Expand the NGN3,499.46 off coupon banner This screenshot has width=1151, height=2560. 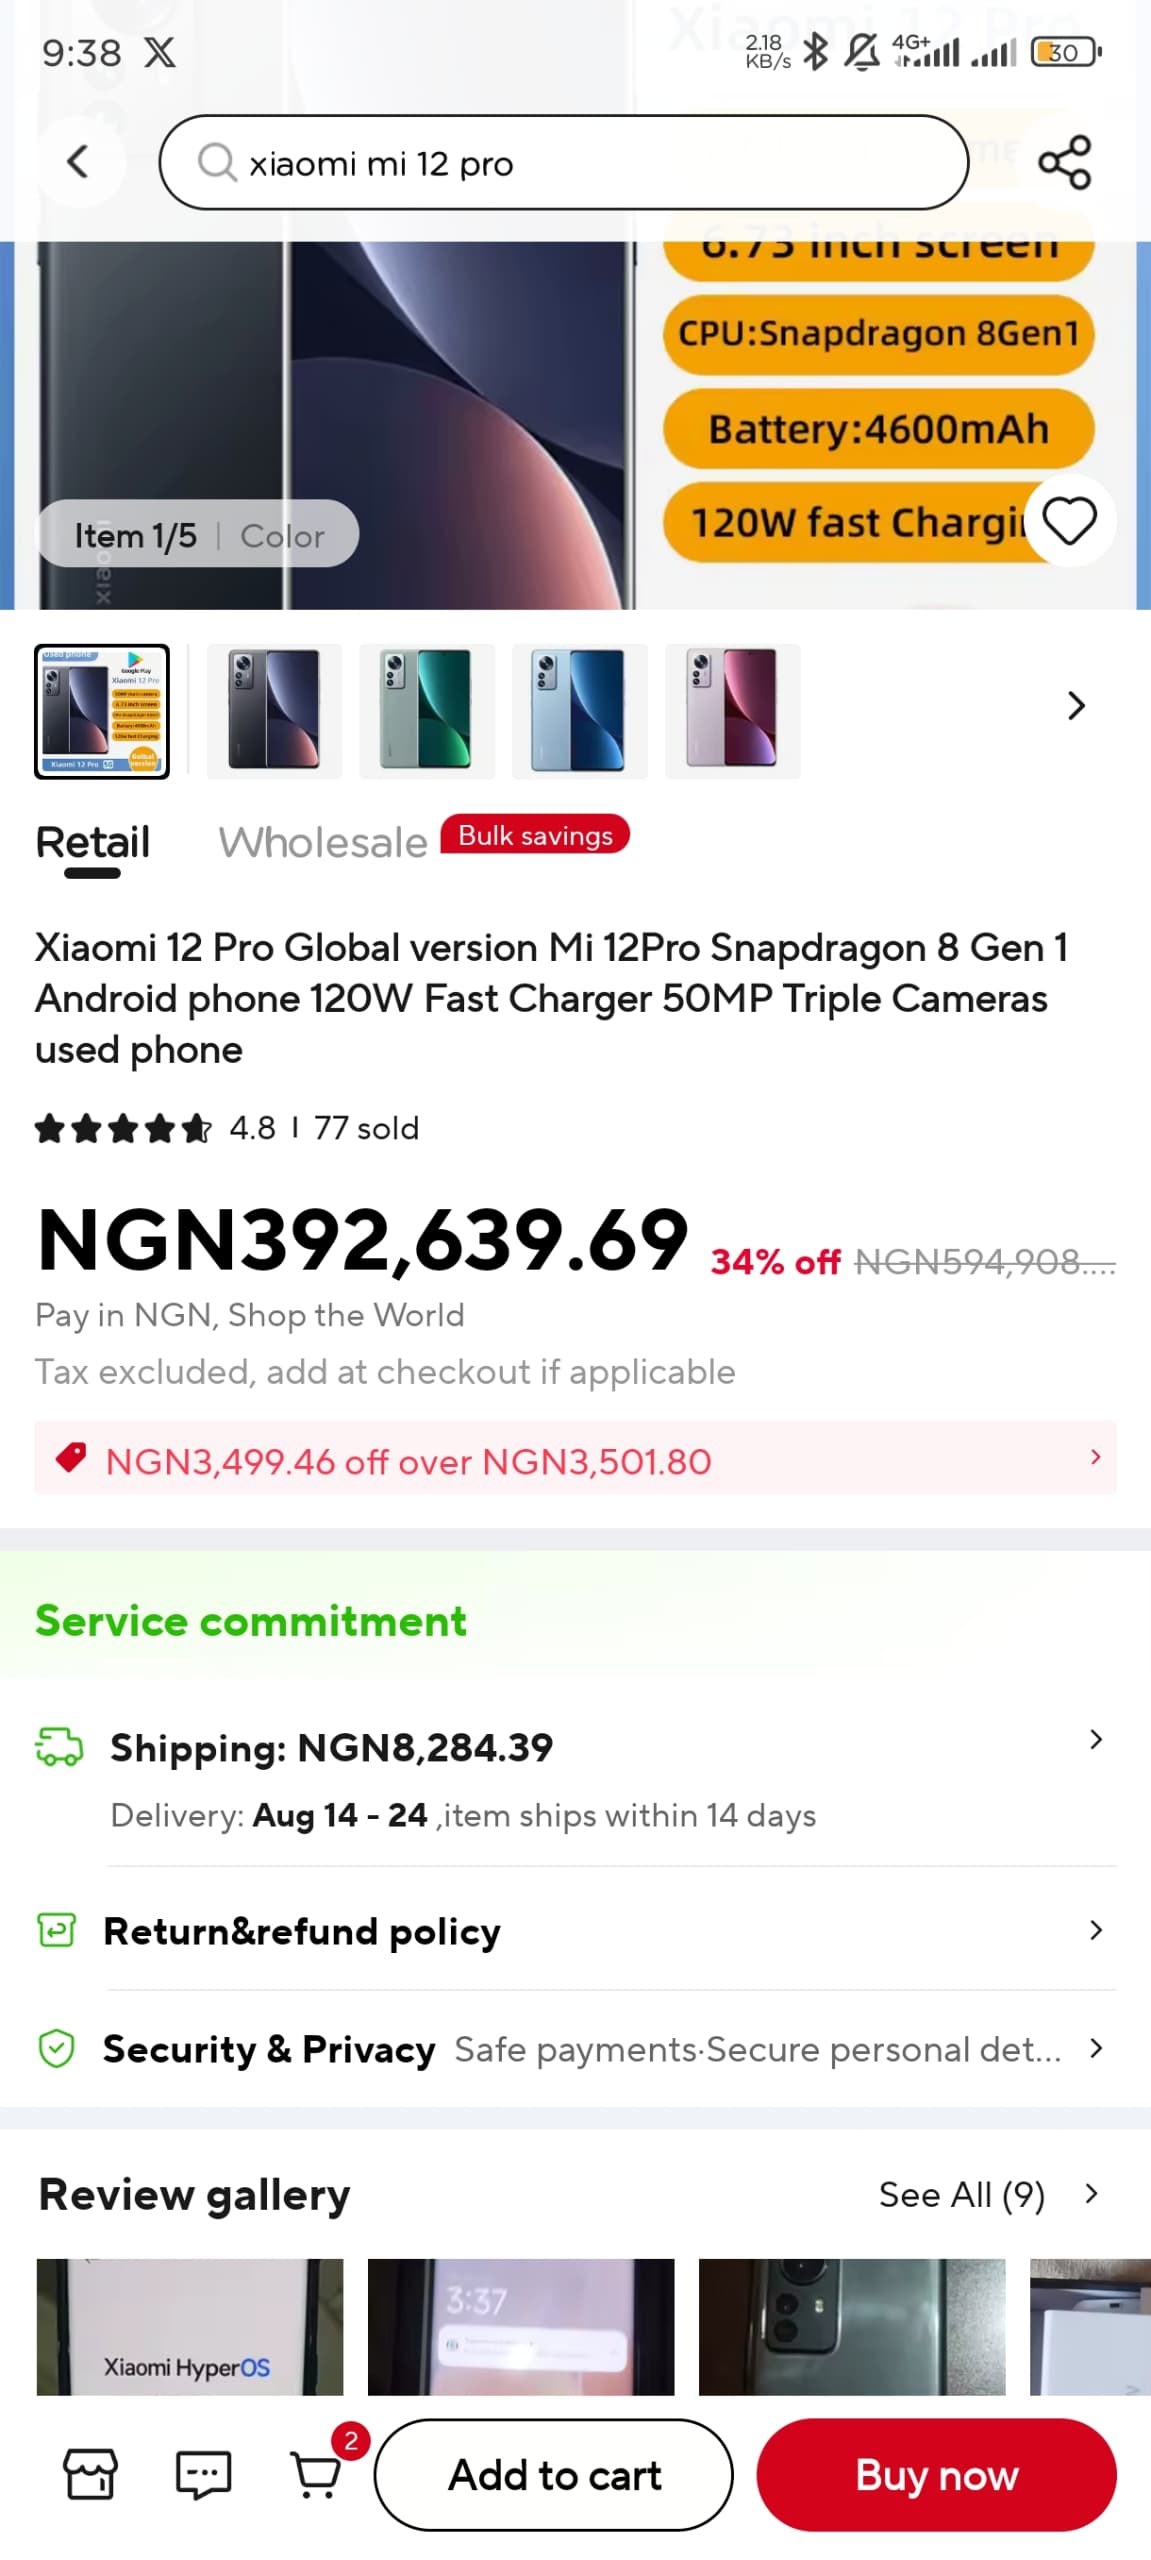[1095, 1457]
